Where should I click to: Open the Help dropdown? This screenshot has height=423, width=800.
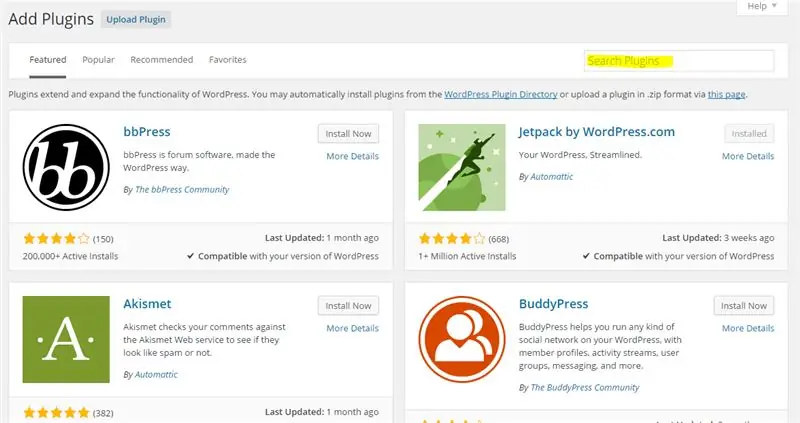point(762,6)
